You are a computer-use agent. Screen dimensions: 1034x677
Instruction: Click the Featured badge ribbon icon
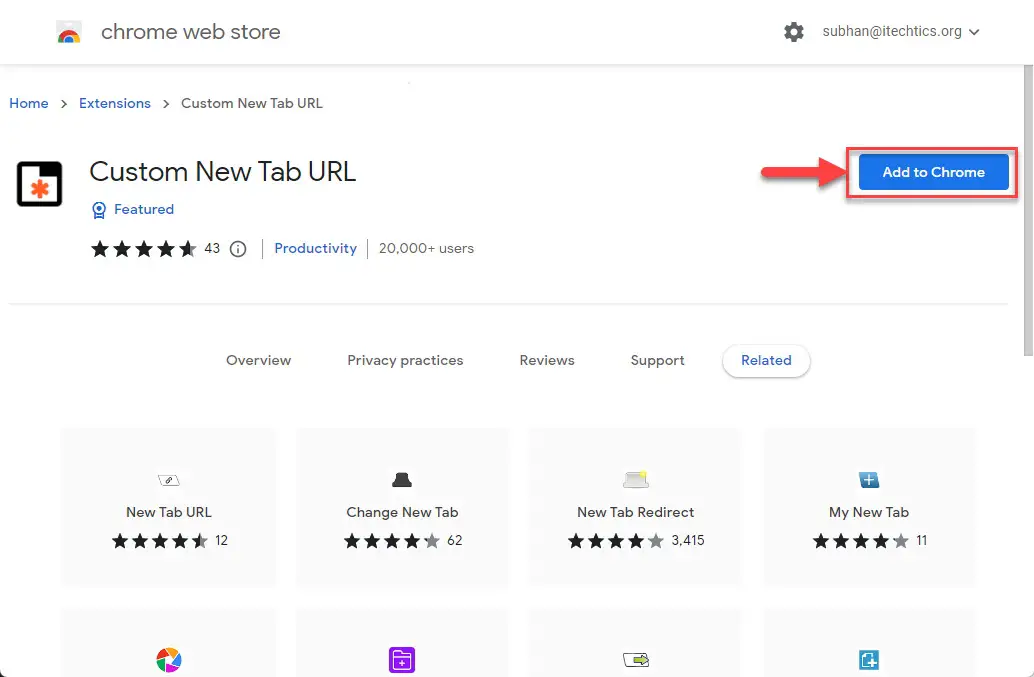point(99,210)
